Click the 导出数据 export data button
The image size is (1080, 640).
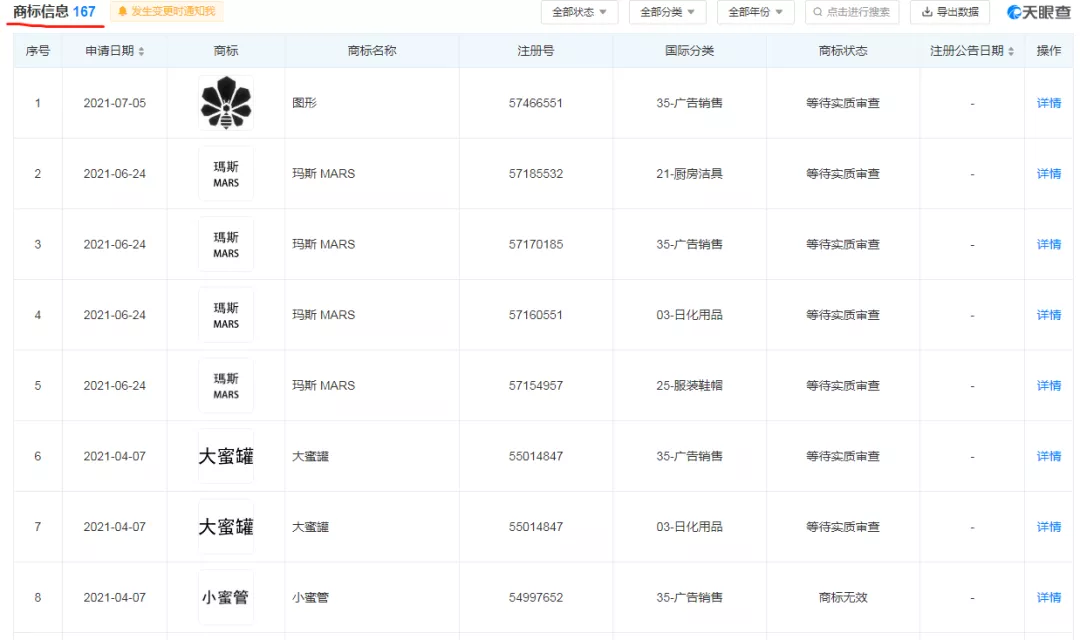950,12
